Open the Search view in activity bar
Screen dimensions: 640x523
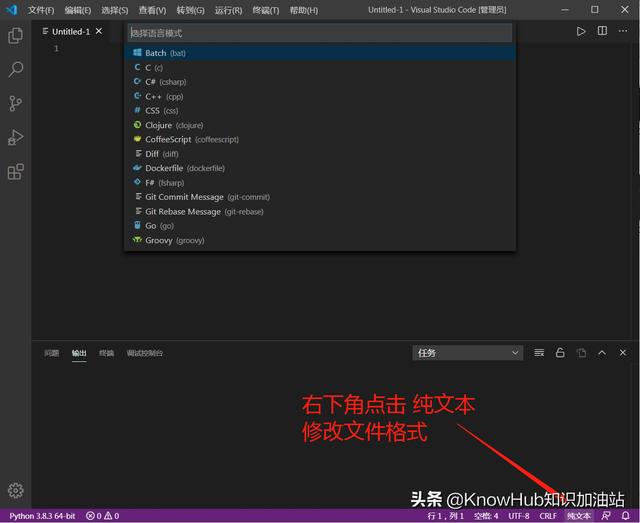[16, 69]
